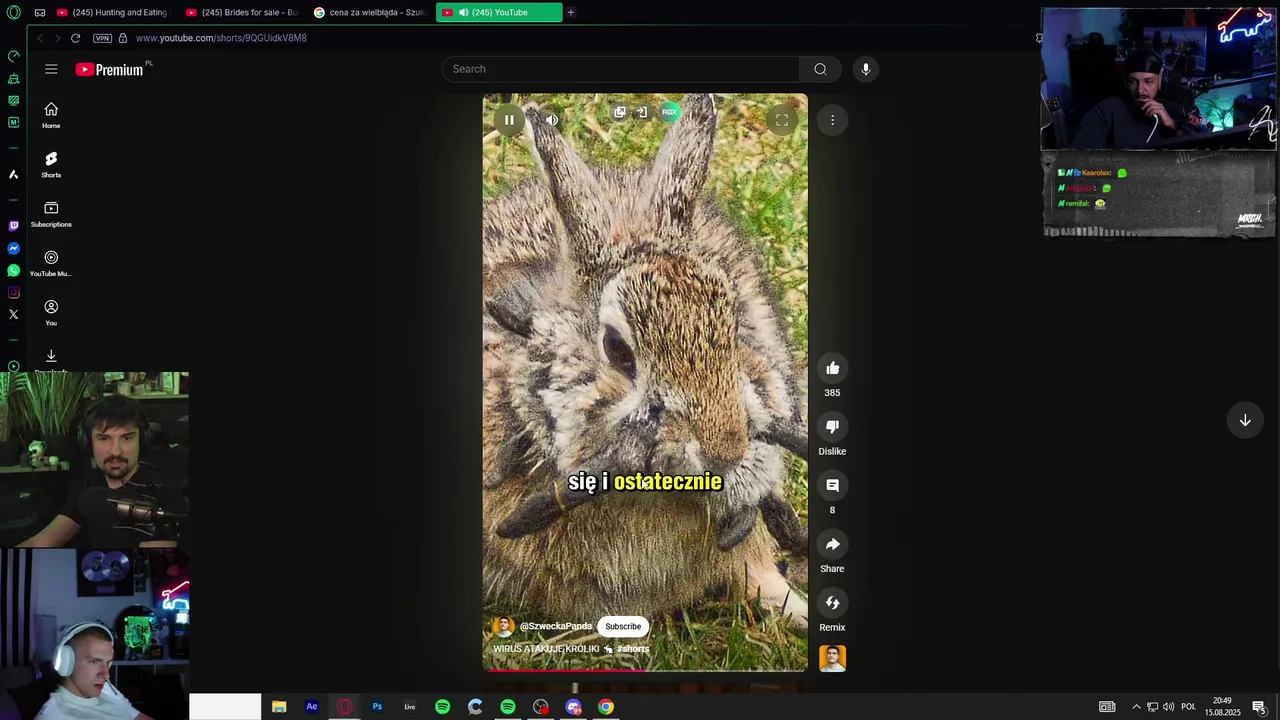The image size is (1280, 720).
Task: Seek using the red progress bar
Action: 645,670
